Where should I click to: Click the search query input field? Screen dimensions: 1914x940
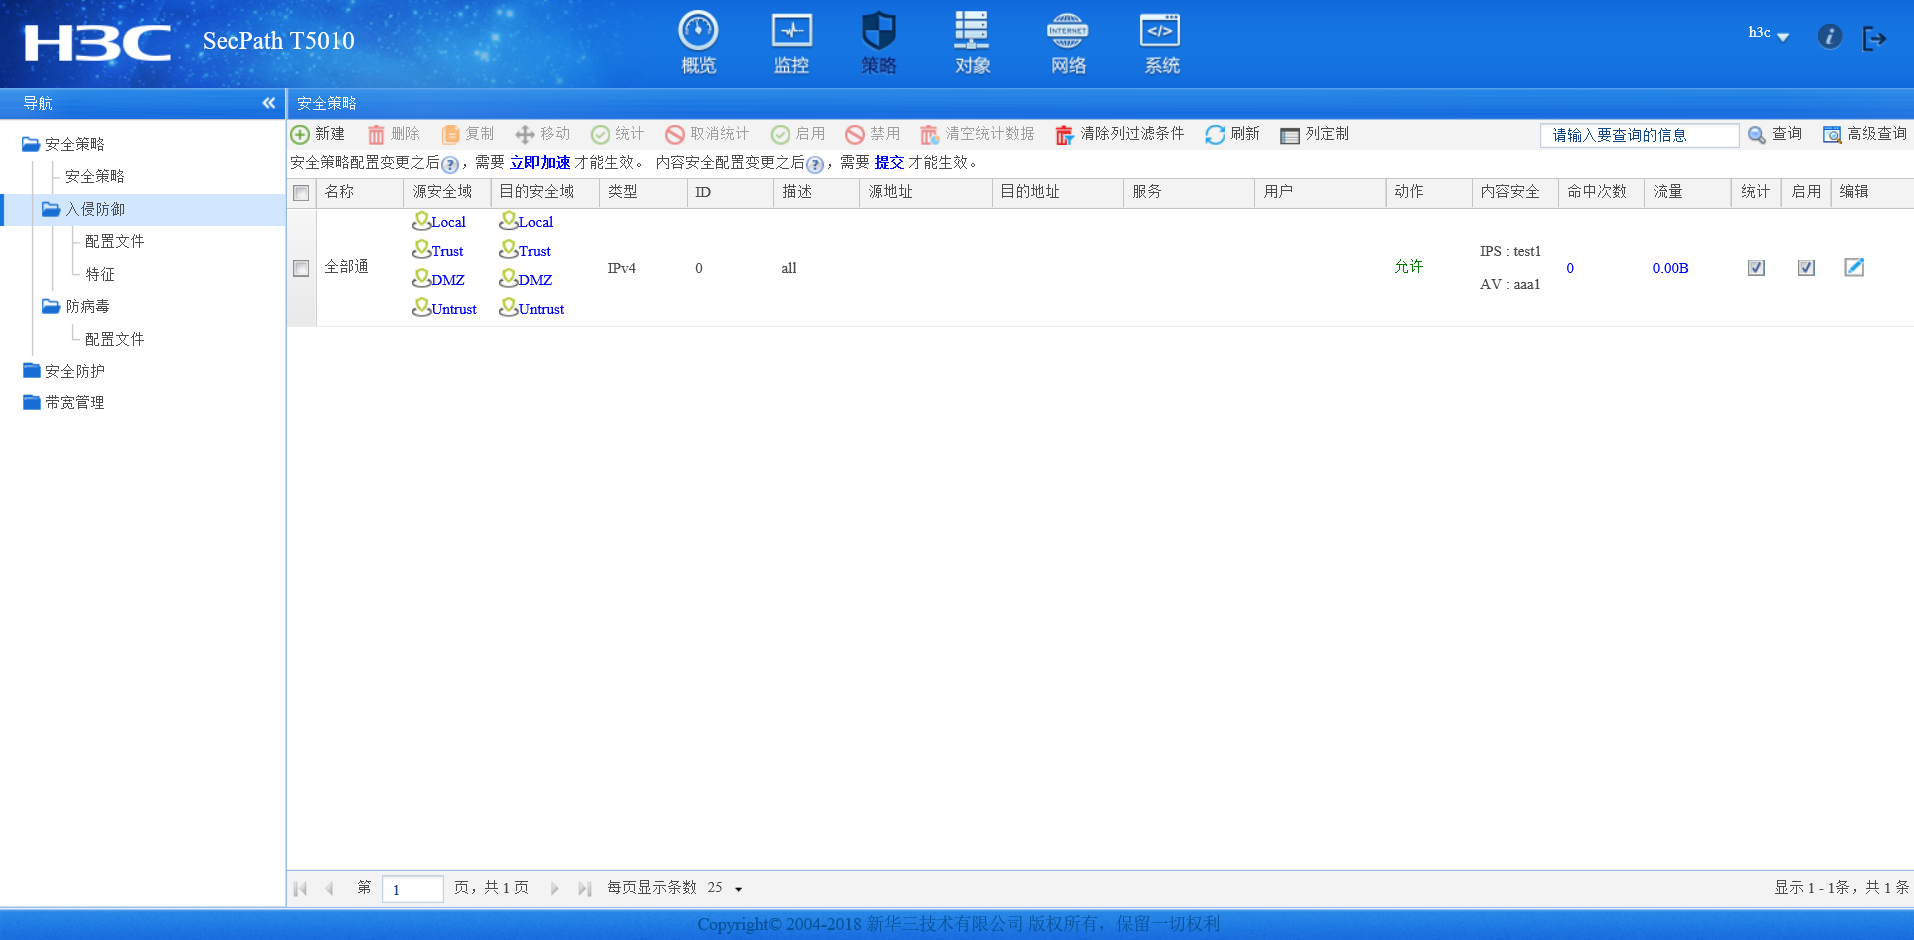(1639, 135)
